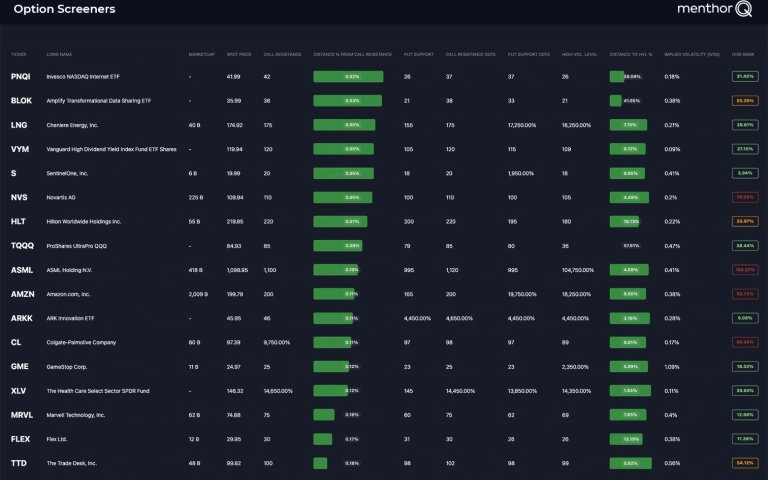The image size is (768, 480).
Task: Select the MRVL ticker
Action: 22,414
